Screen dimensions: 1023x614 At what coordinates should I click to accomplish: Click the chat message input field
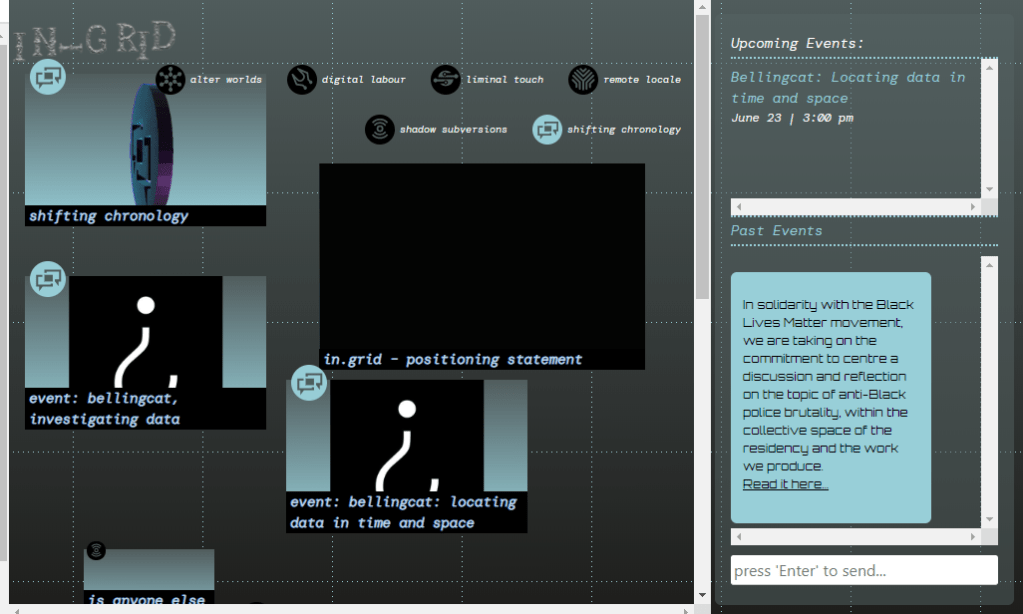tap(863, 570)
